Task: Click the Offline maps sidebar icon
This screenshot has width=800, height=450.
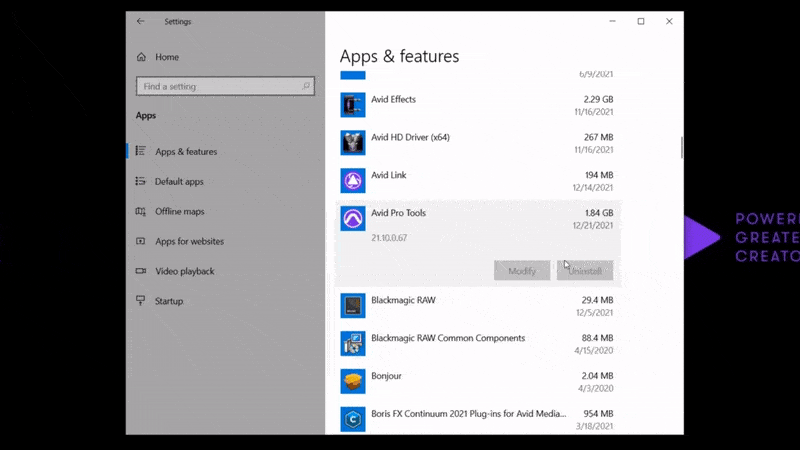Action: pos(140,211)
